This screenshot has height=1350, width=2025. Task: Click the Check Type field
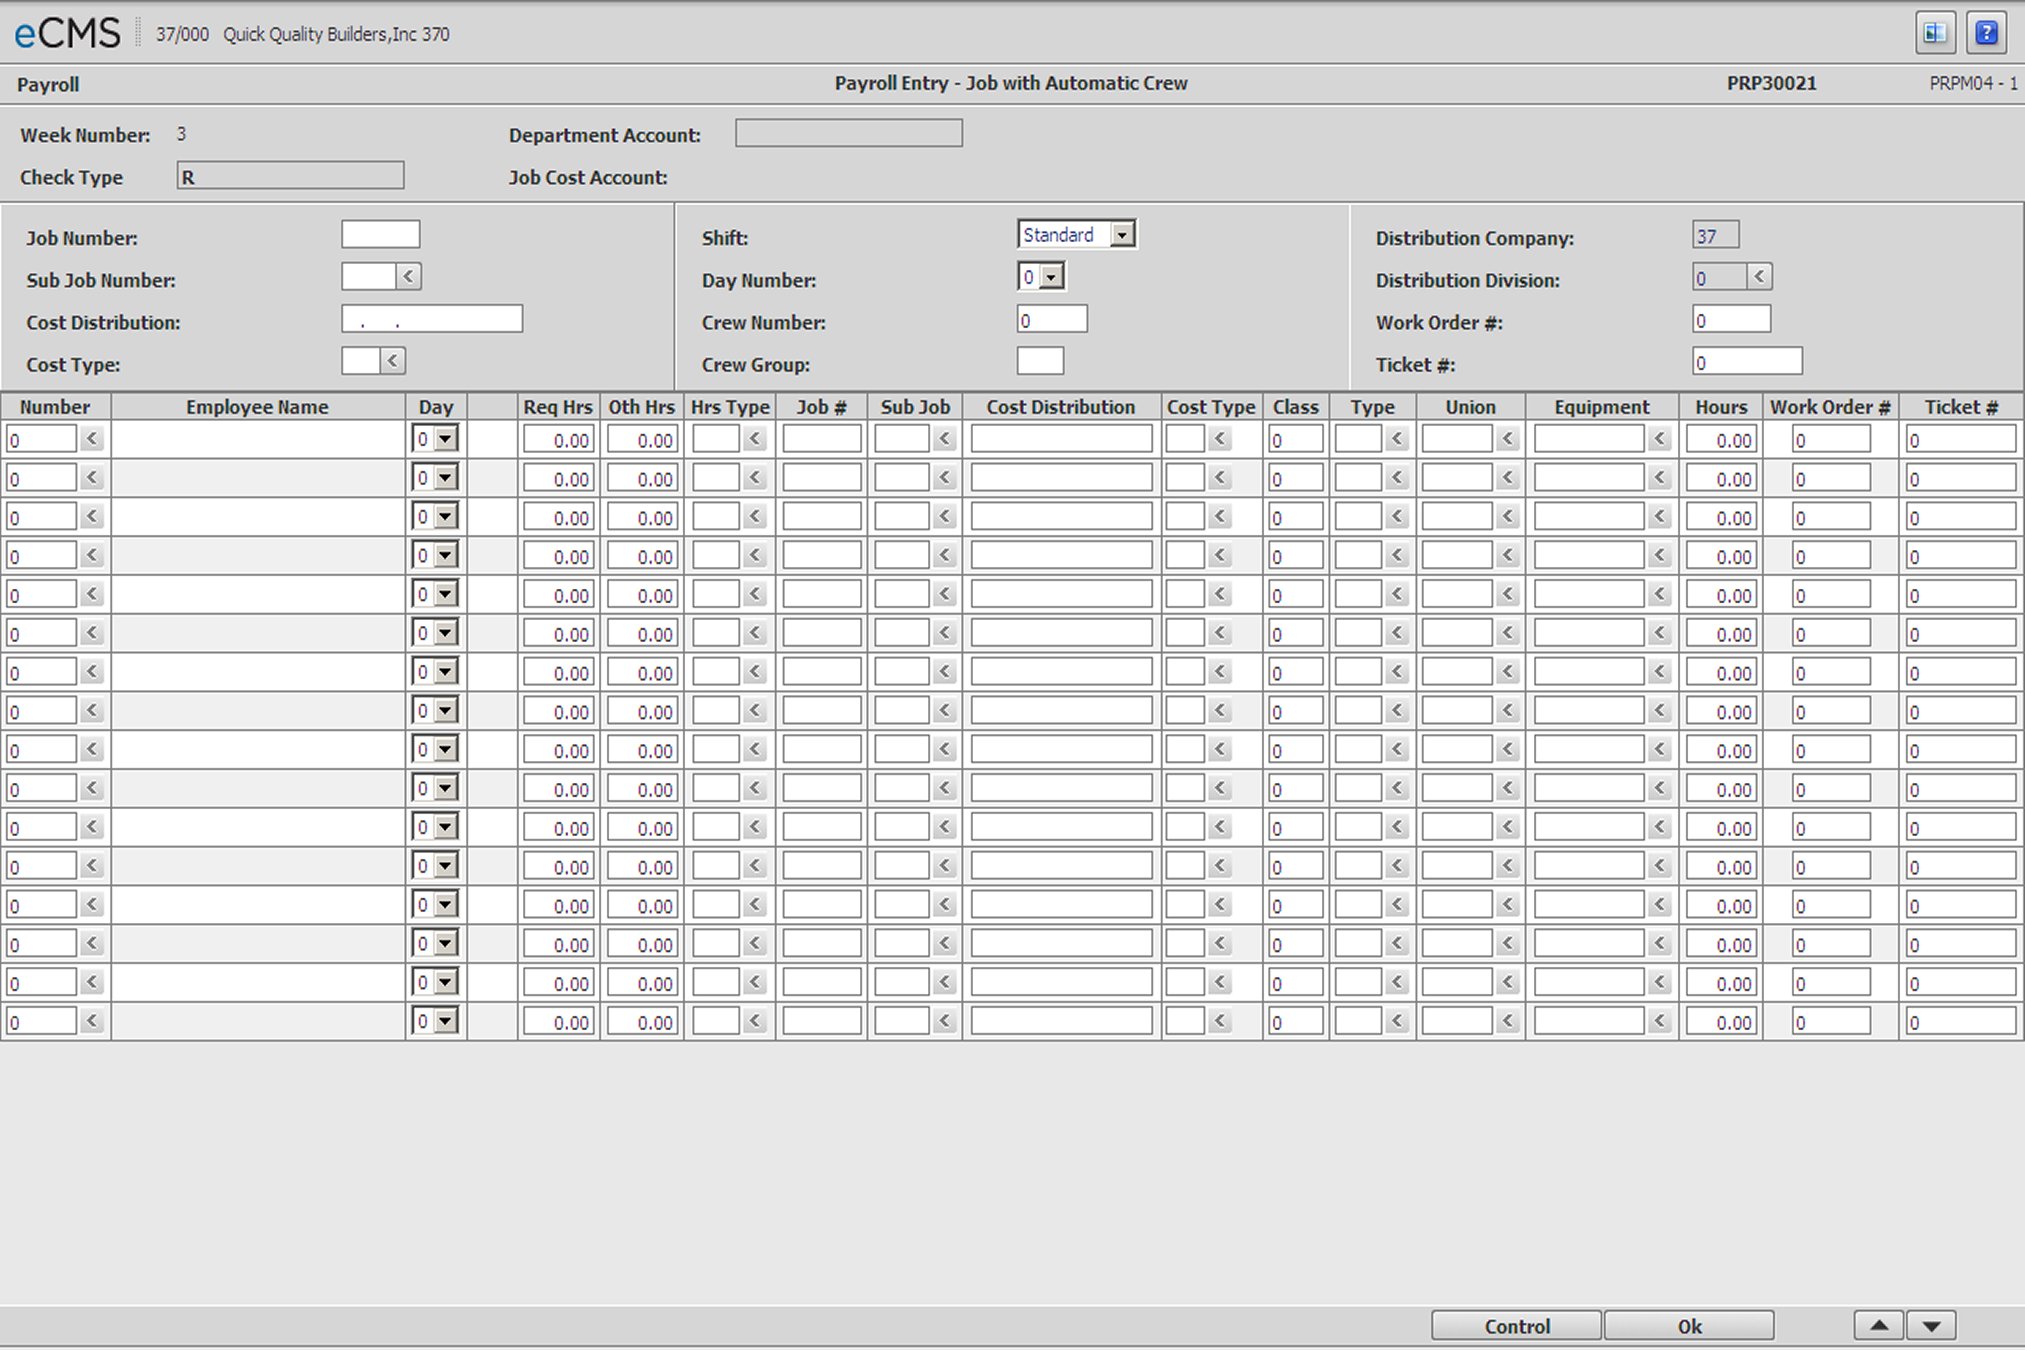click(x=291, y=176)
